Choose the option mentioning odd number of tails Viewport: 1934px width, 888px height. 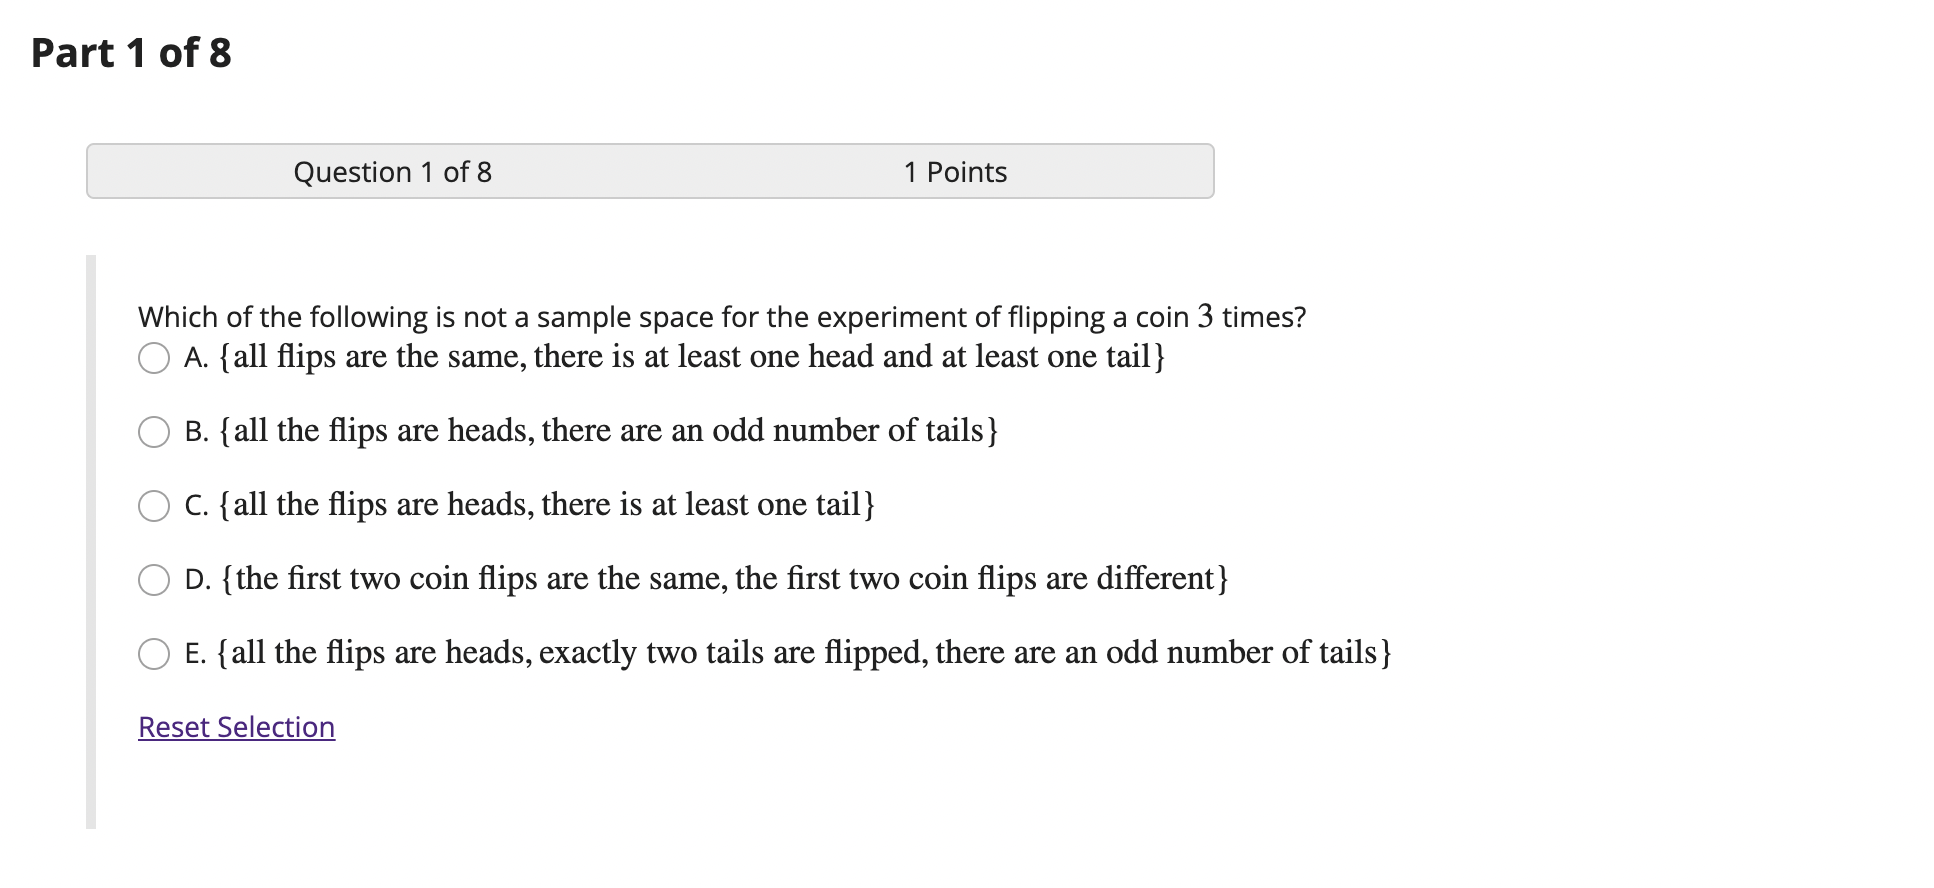tap(592, 431)
